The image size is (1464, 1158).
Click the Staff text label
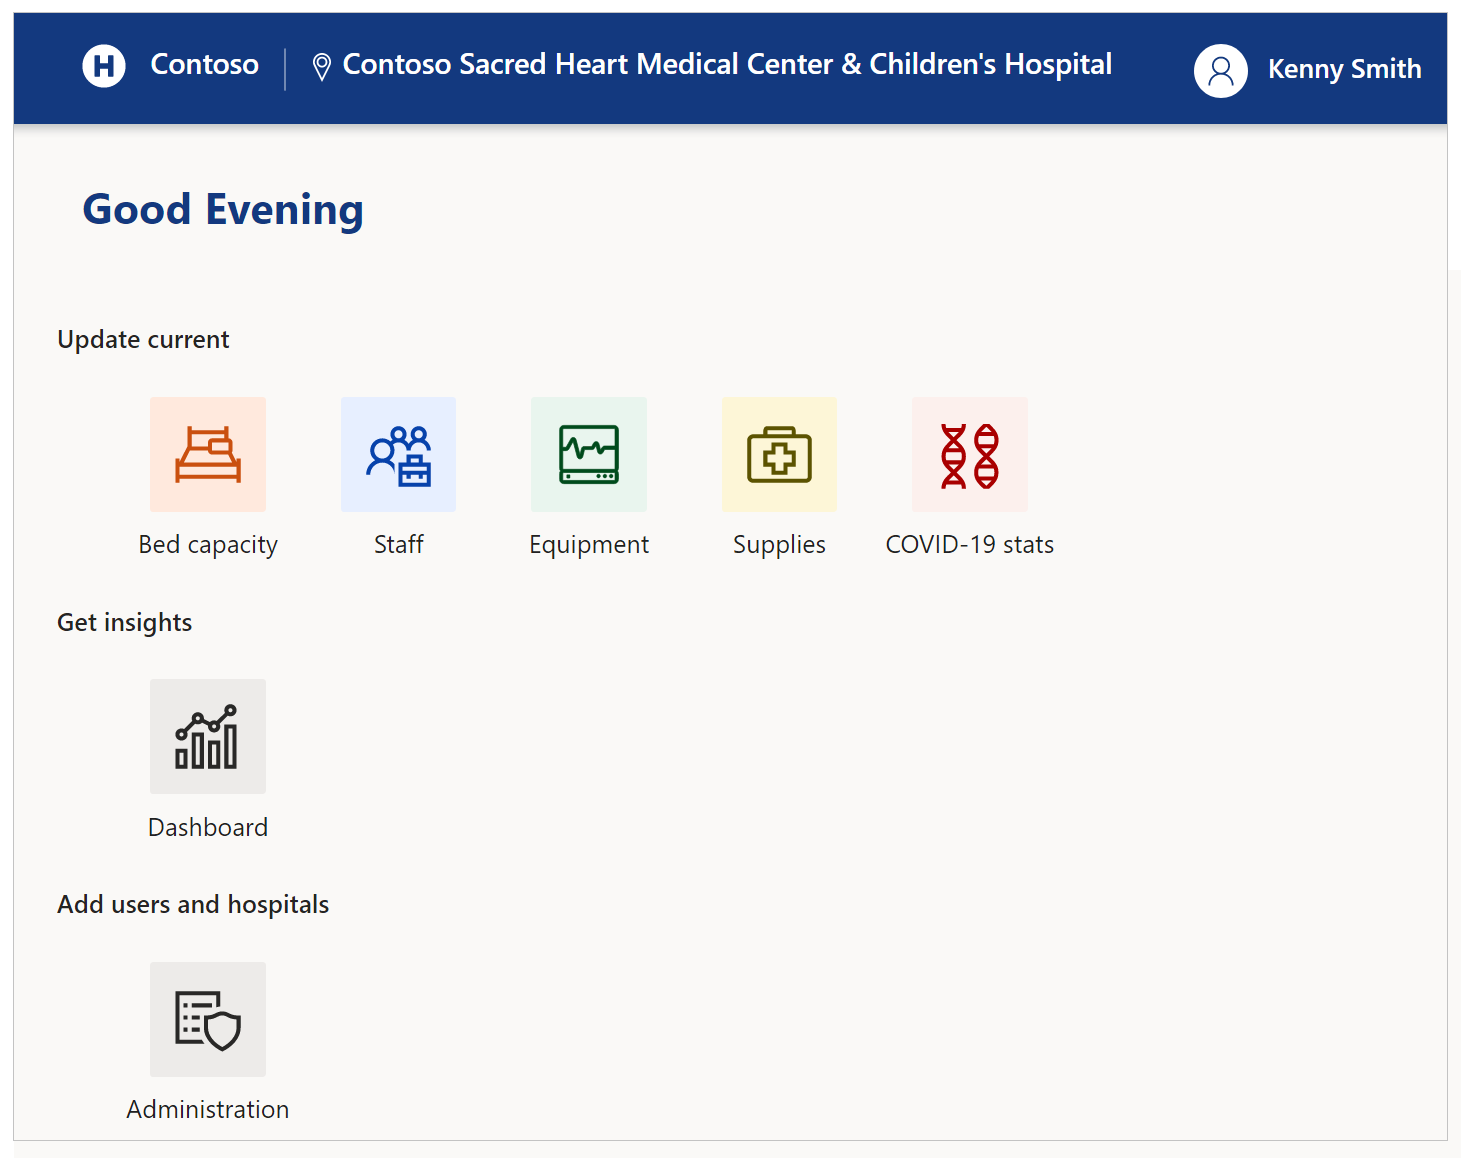pos(398,544)
